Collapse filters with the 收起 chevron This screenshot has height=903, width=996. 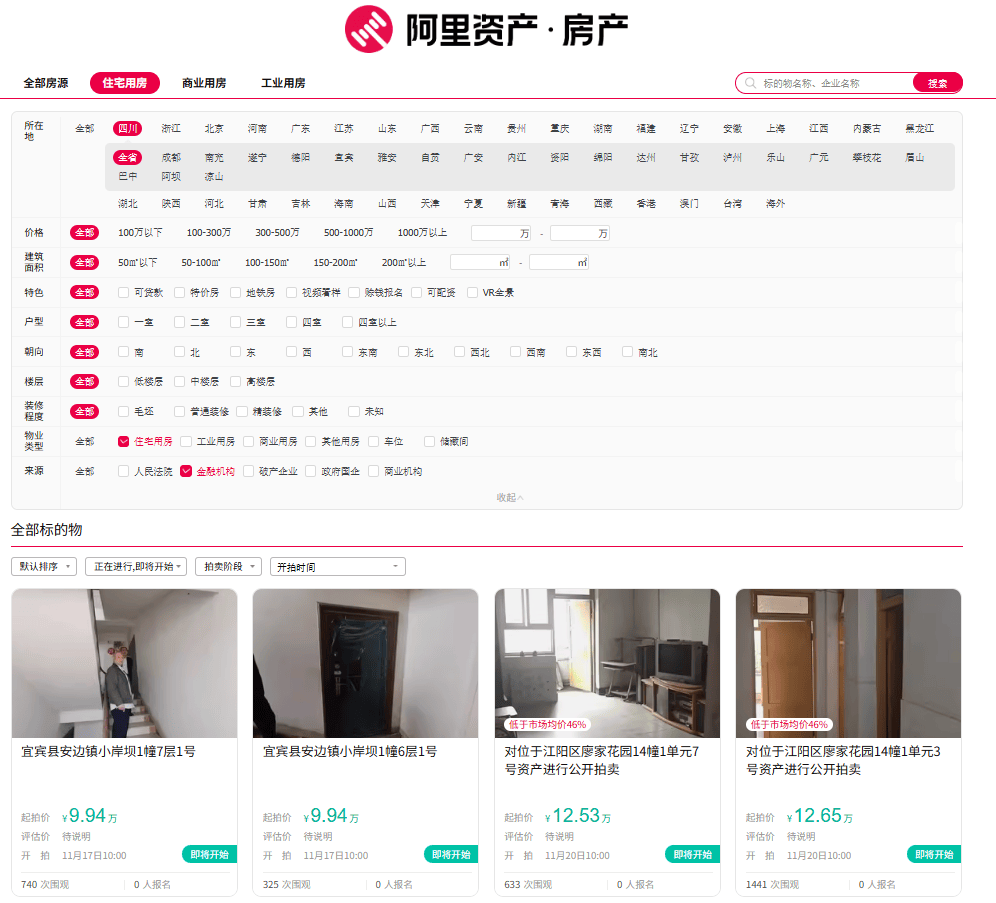point(510,497)
